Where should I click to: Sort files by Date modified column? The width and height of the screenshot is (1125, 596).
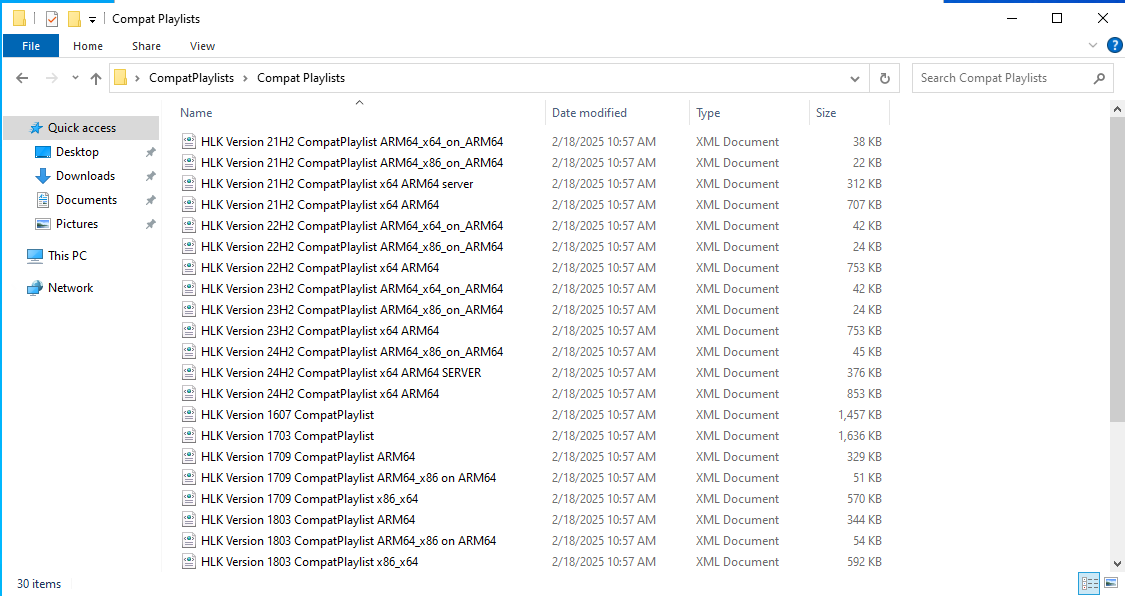point(590,113)
